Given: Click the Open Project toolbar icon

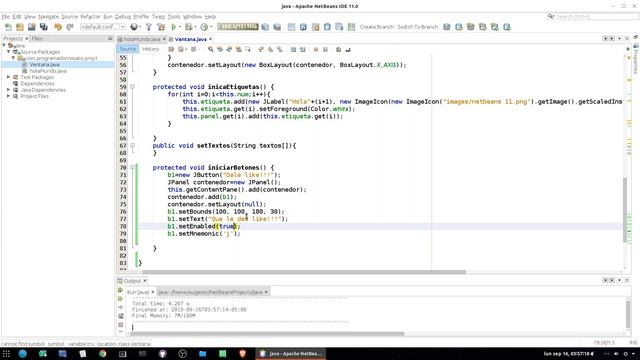Looking at the screenshot, I should point(32,27).
